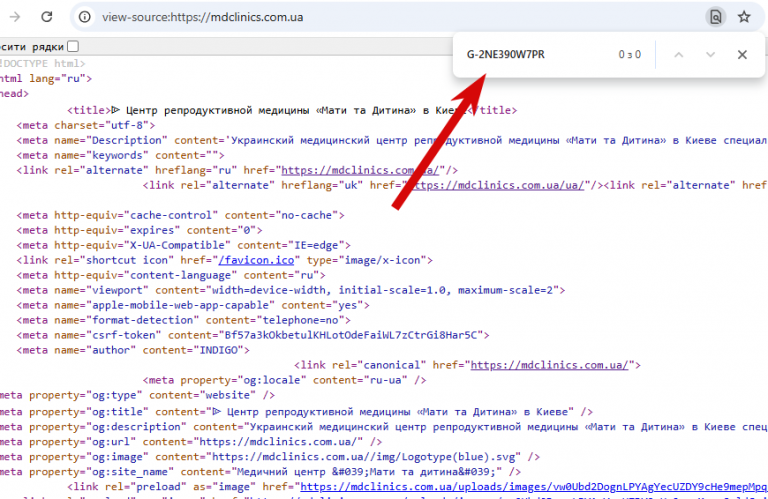Click the viewport meta line

click(x=290, y=290)
